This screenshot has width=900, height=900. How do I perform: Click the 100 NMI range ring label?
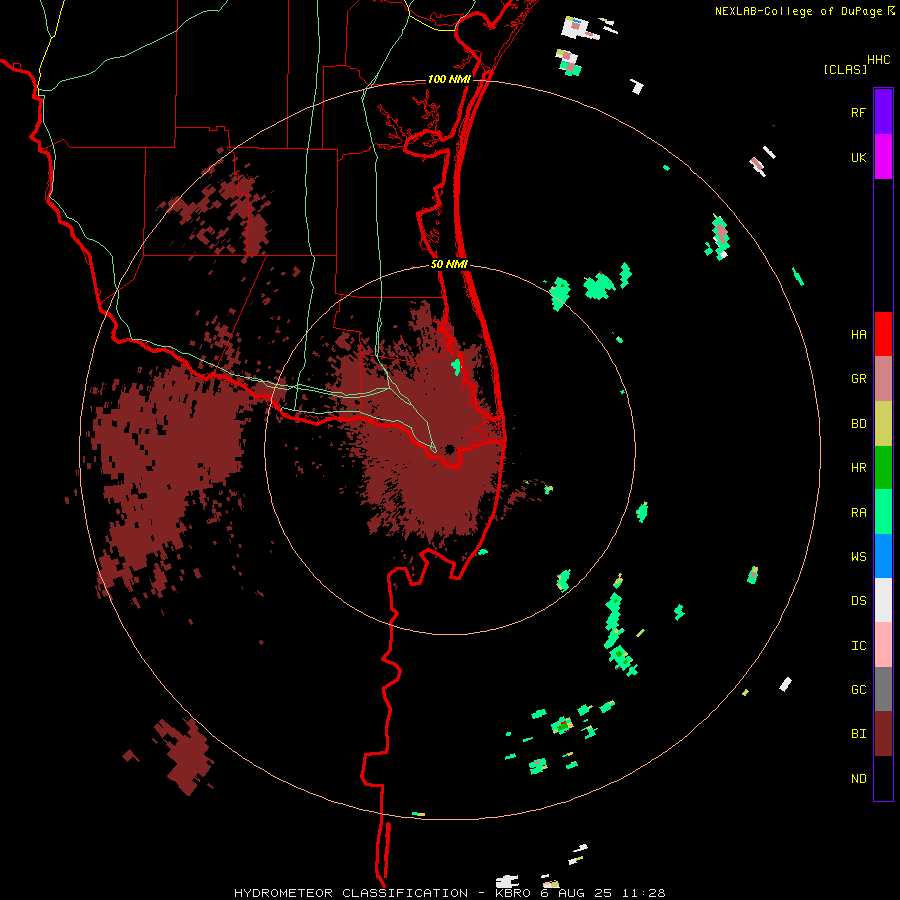point(449,79)
